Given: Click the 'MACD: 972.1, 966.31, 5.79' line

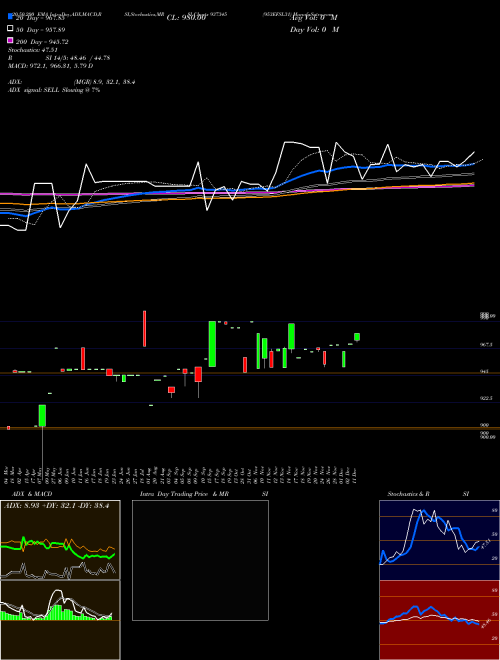Looking at the screenshot, I should (51, 66).
